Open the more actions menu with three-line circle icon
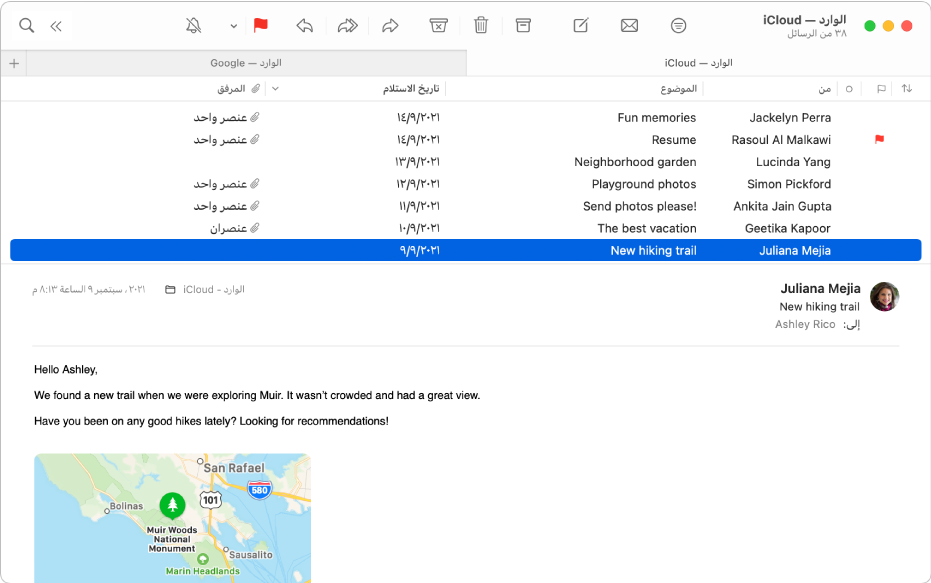This screenshot has height=583, width=931. pos(678,25)
